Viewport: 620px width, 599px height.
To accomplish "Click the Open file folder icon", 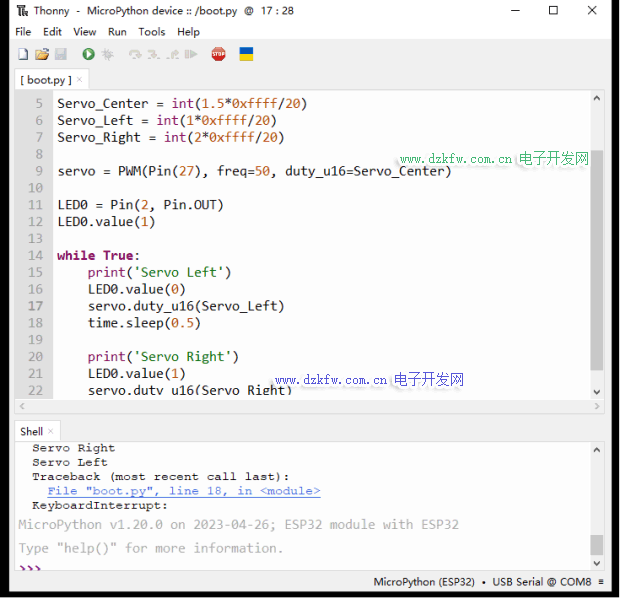I will point(42,54).
